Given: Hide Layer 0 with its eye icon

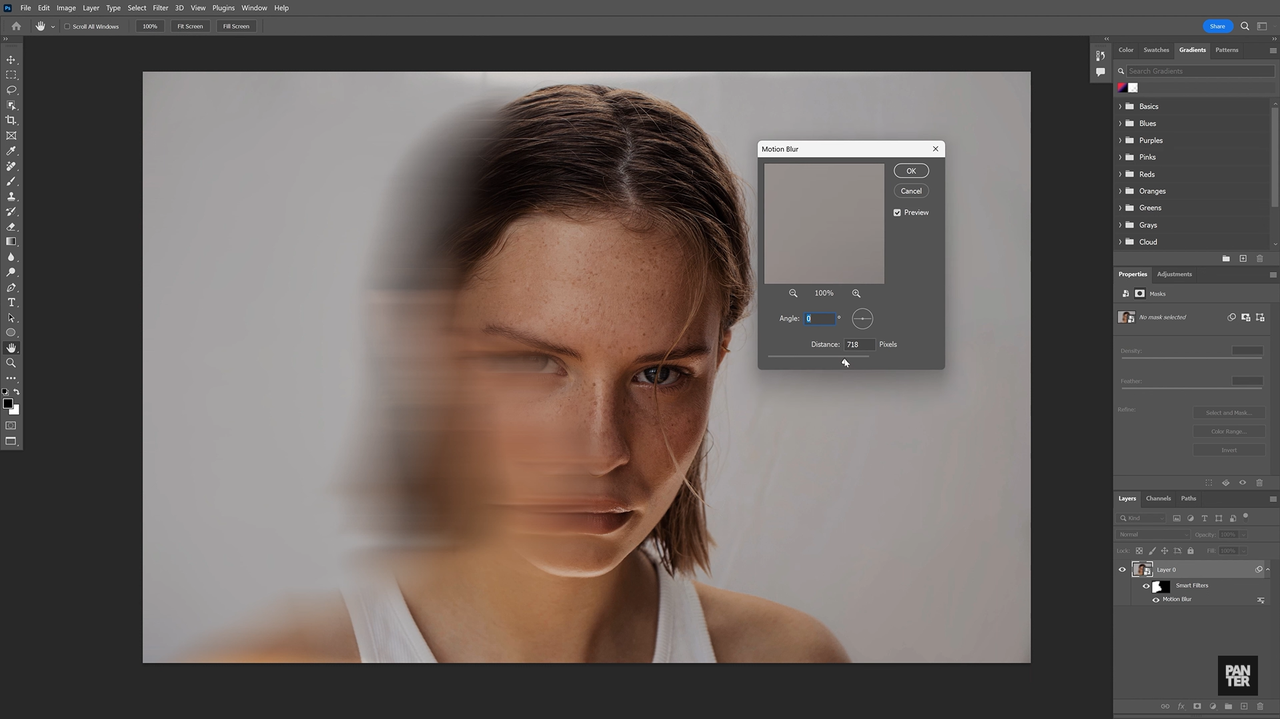Looking at the screenshot, I should [1122, 569].
